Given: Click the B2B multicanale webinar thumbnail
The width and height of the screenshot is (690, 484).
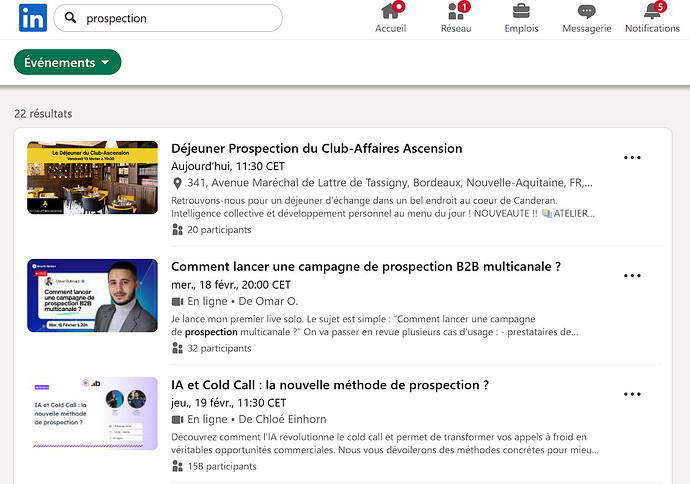Looking at the screenshot, I should point(92,296).
